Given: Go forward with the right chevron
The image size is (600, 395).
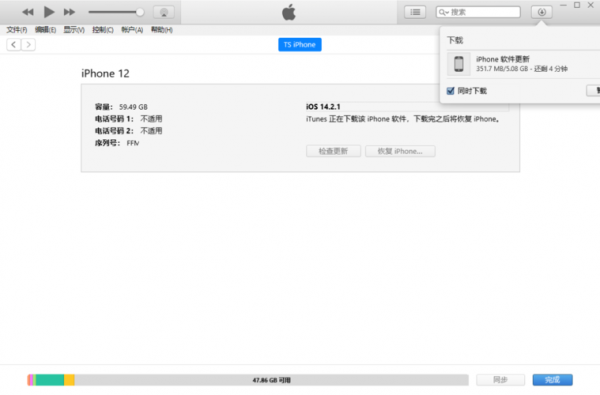Looking at the screenshot, I should coord(28,45).
